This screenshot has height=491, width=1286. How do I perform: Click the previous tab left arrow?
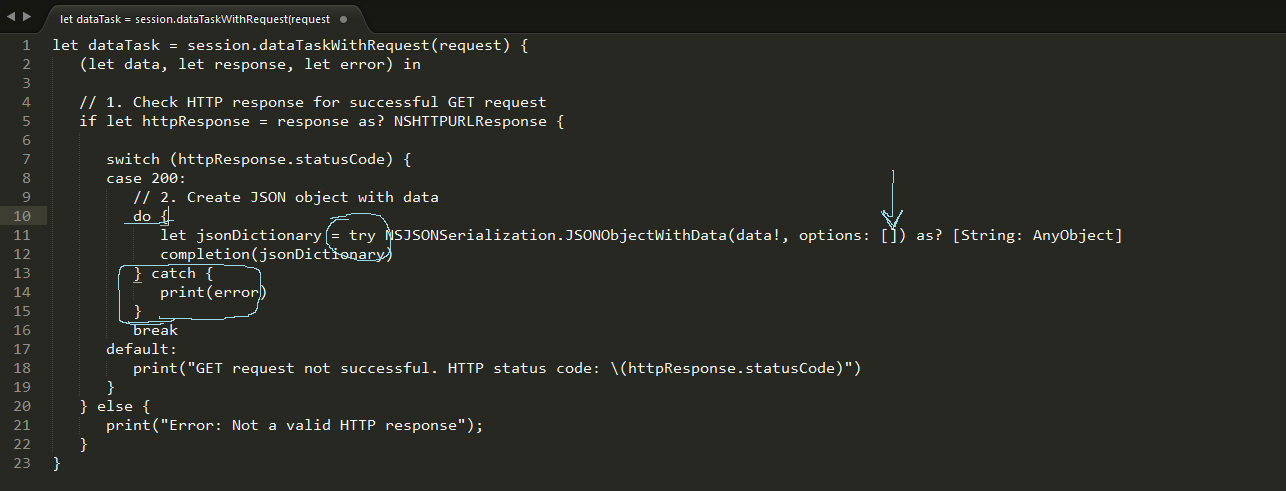(11, 18)
